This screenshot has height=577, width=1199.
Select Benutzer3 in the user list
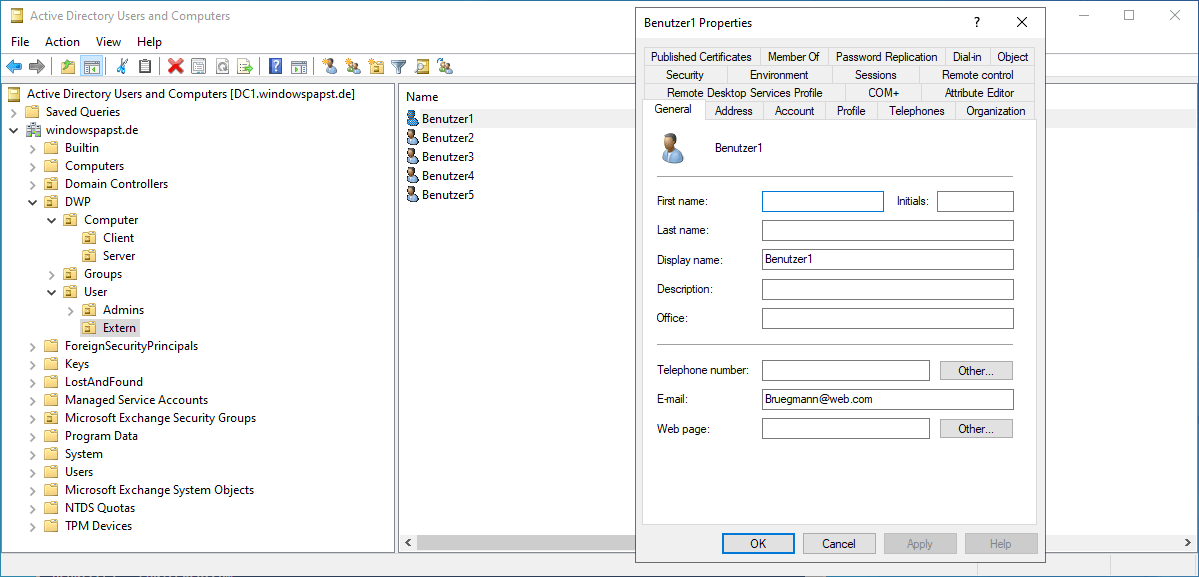pos(447,157)
